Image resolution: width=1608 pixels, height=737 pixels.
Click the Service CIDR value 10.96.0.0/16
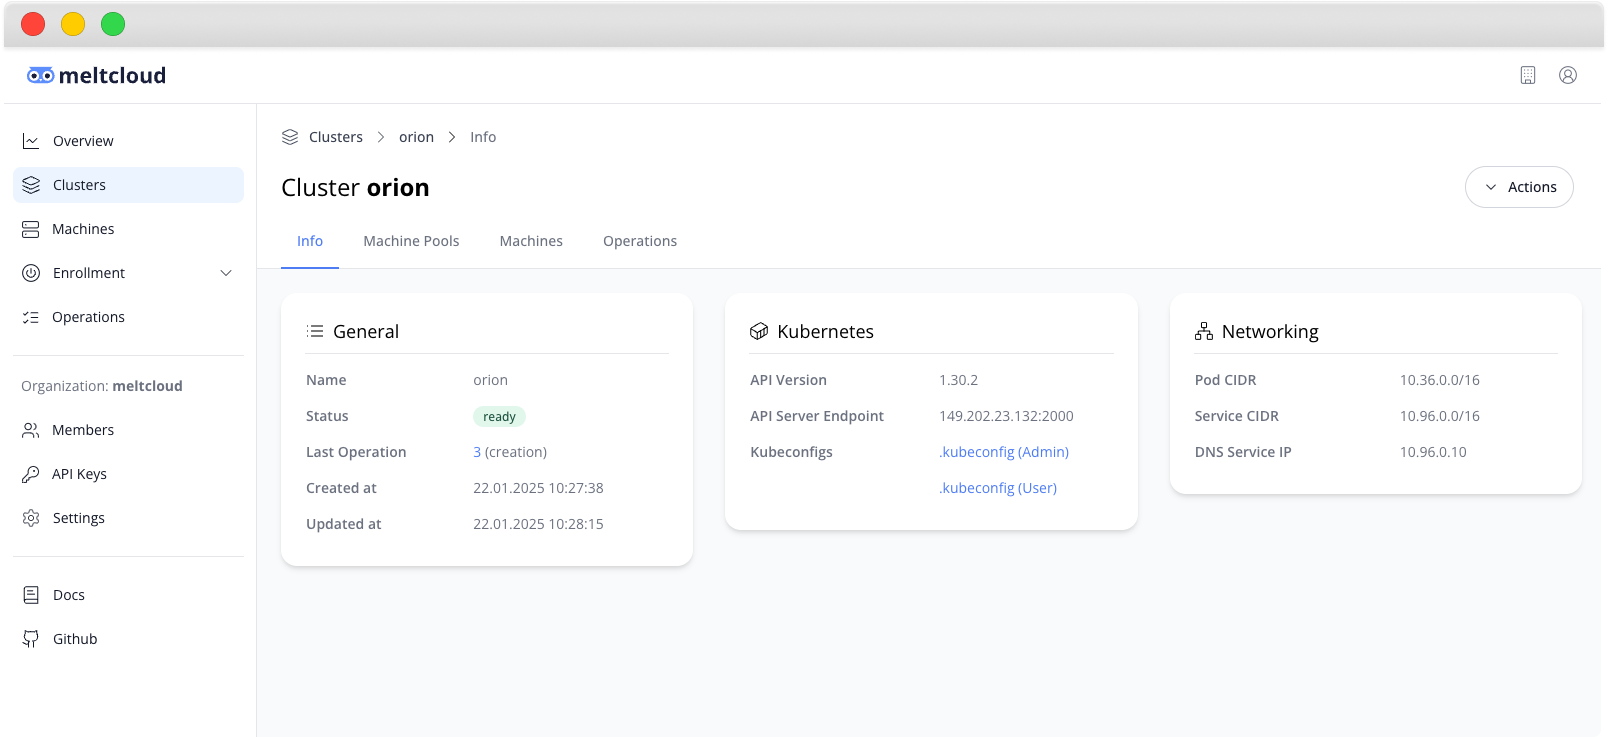click(x=1440, y=416)
